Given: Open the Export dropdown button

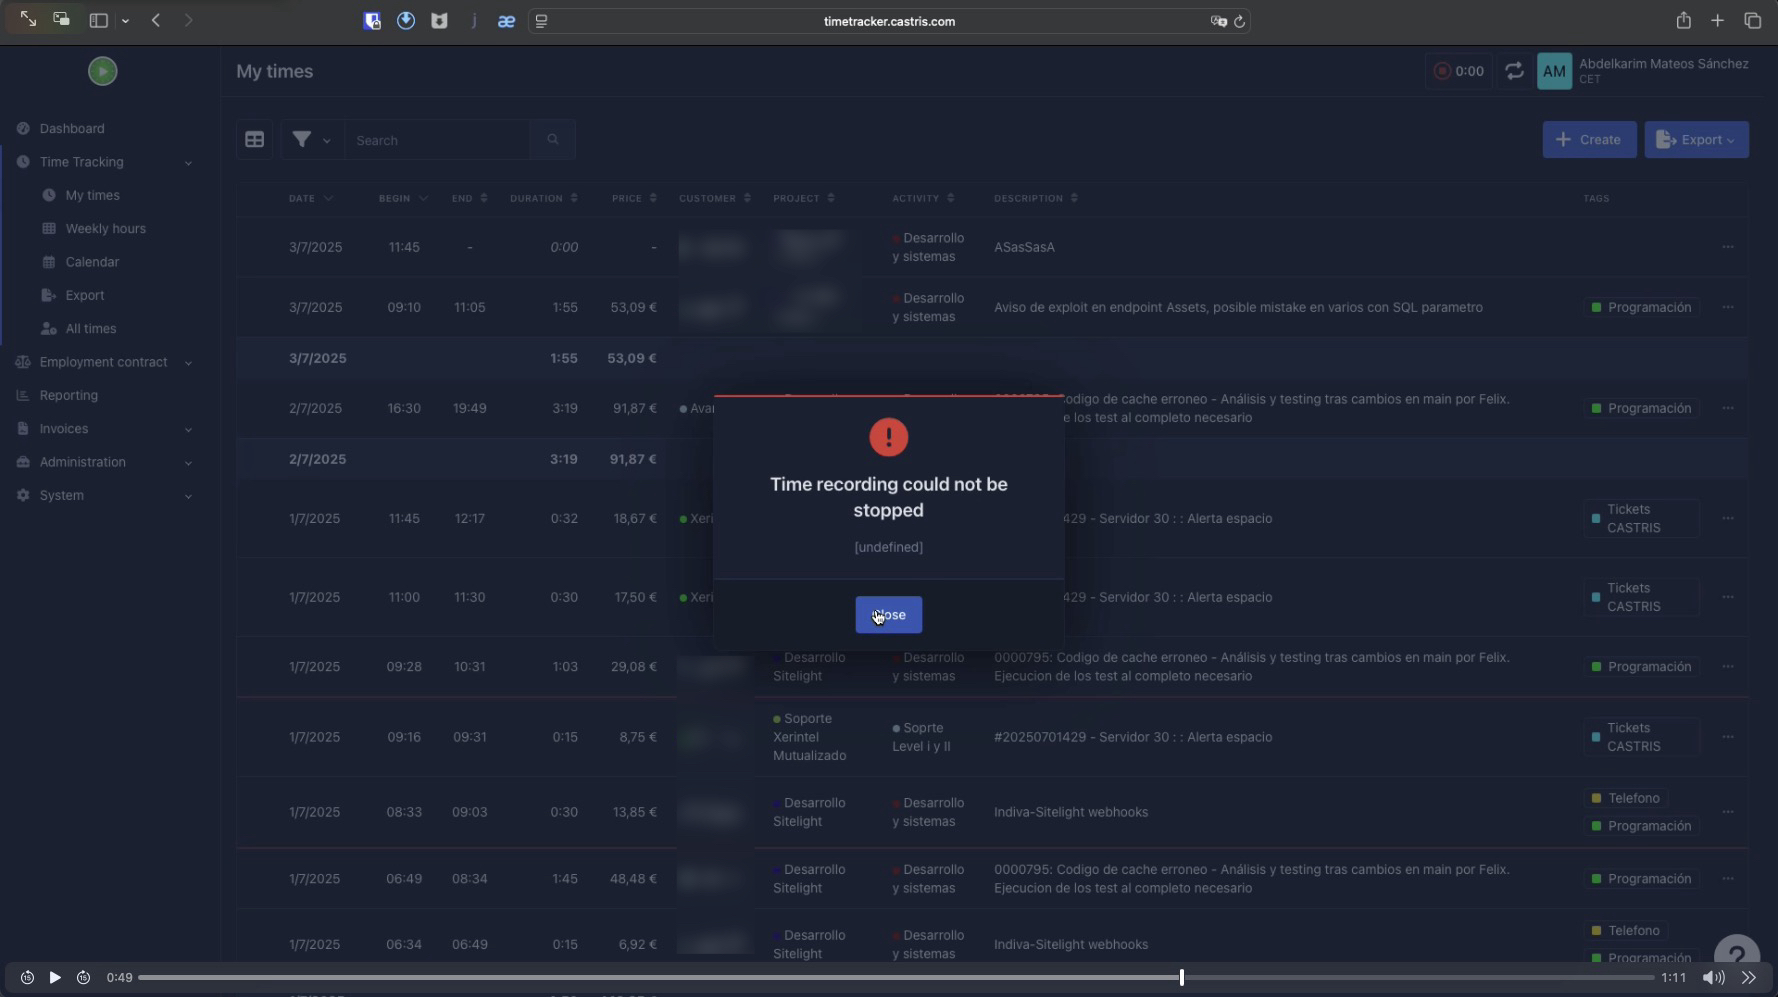Looking at the screenshot, I should [x=1696, y=140].
